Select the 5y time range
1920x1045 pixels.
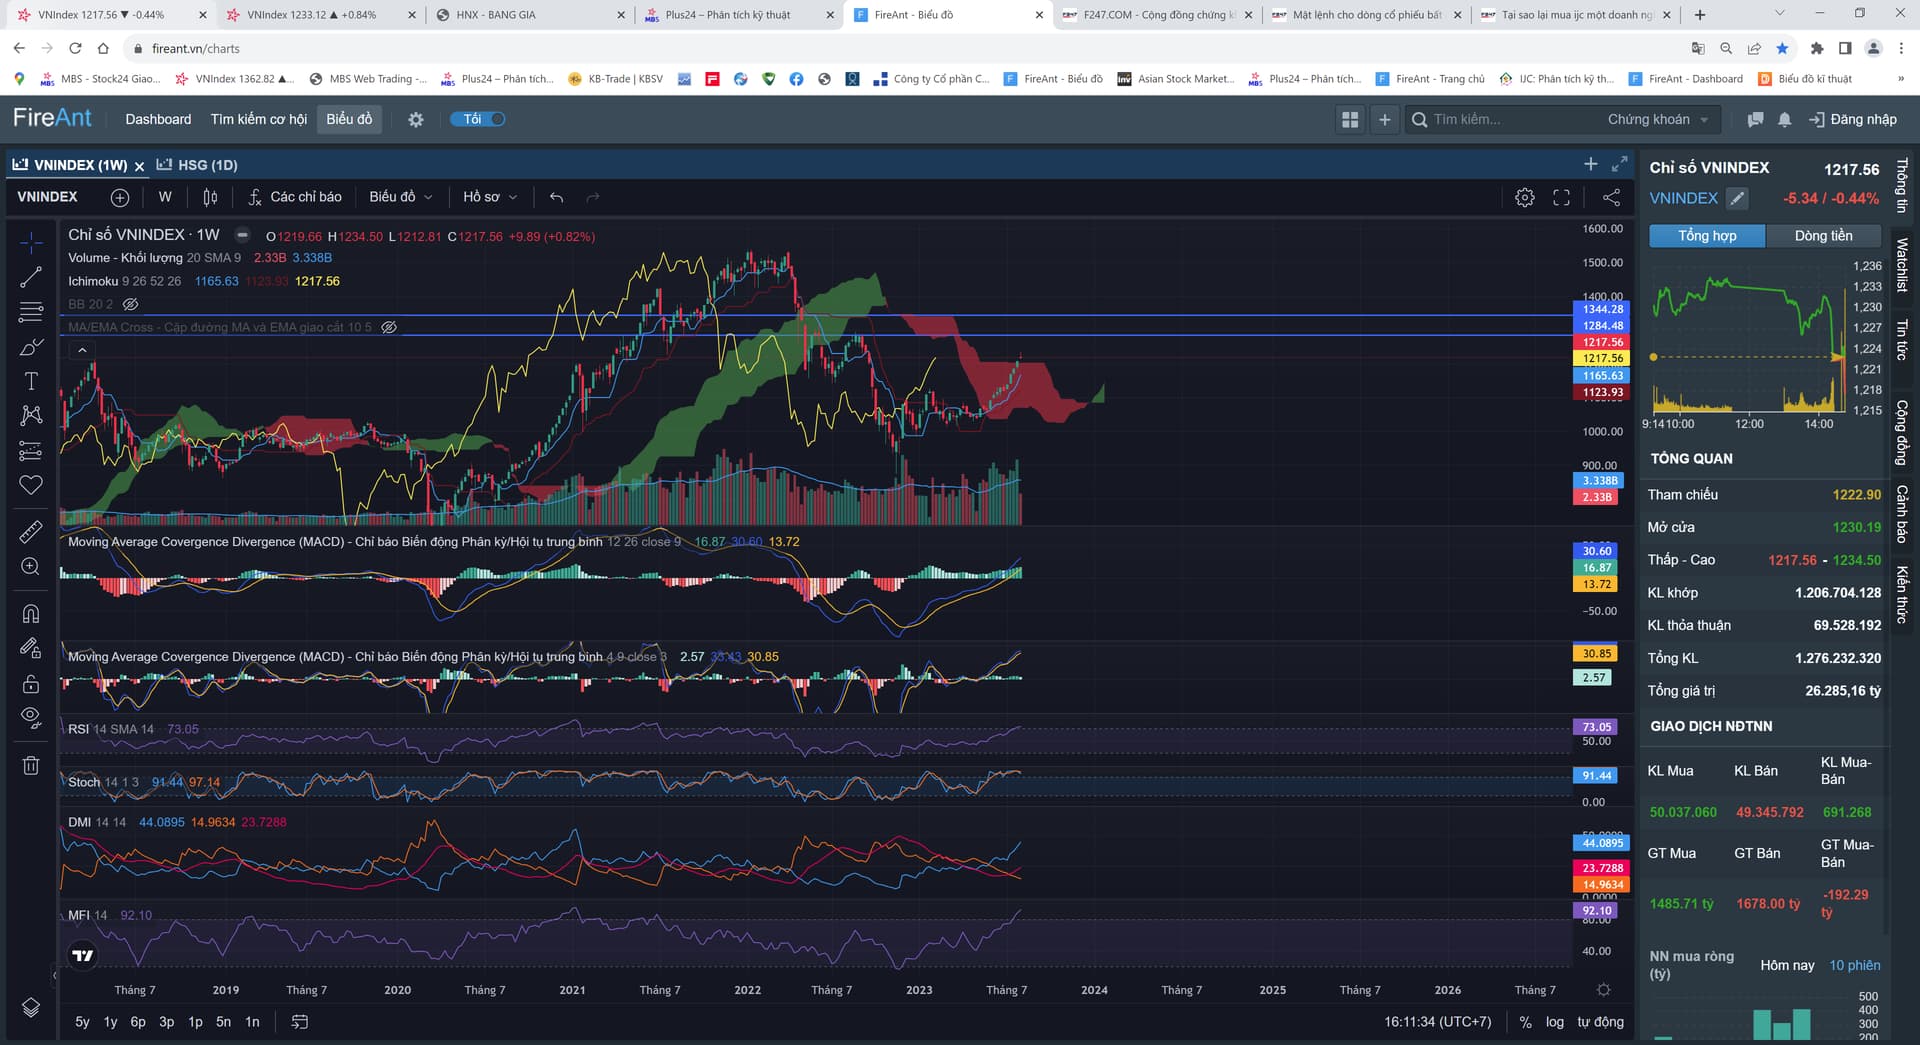click(82, 1022)
